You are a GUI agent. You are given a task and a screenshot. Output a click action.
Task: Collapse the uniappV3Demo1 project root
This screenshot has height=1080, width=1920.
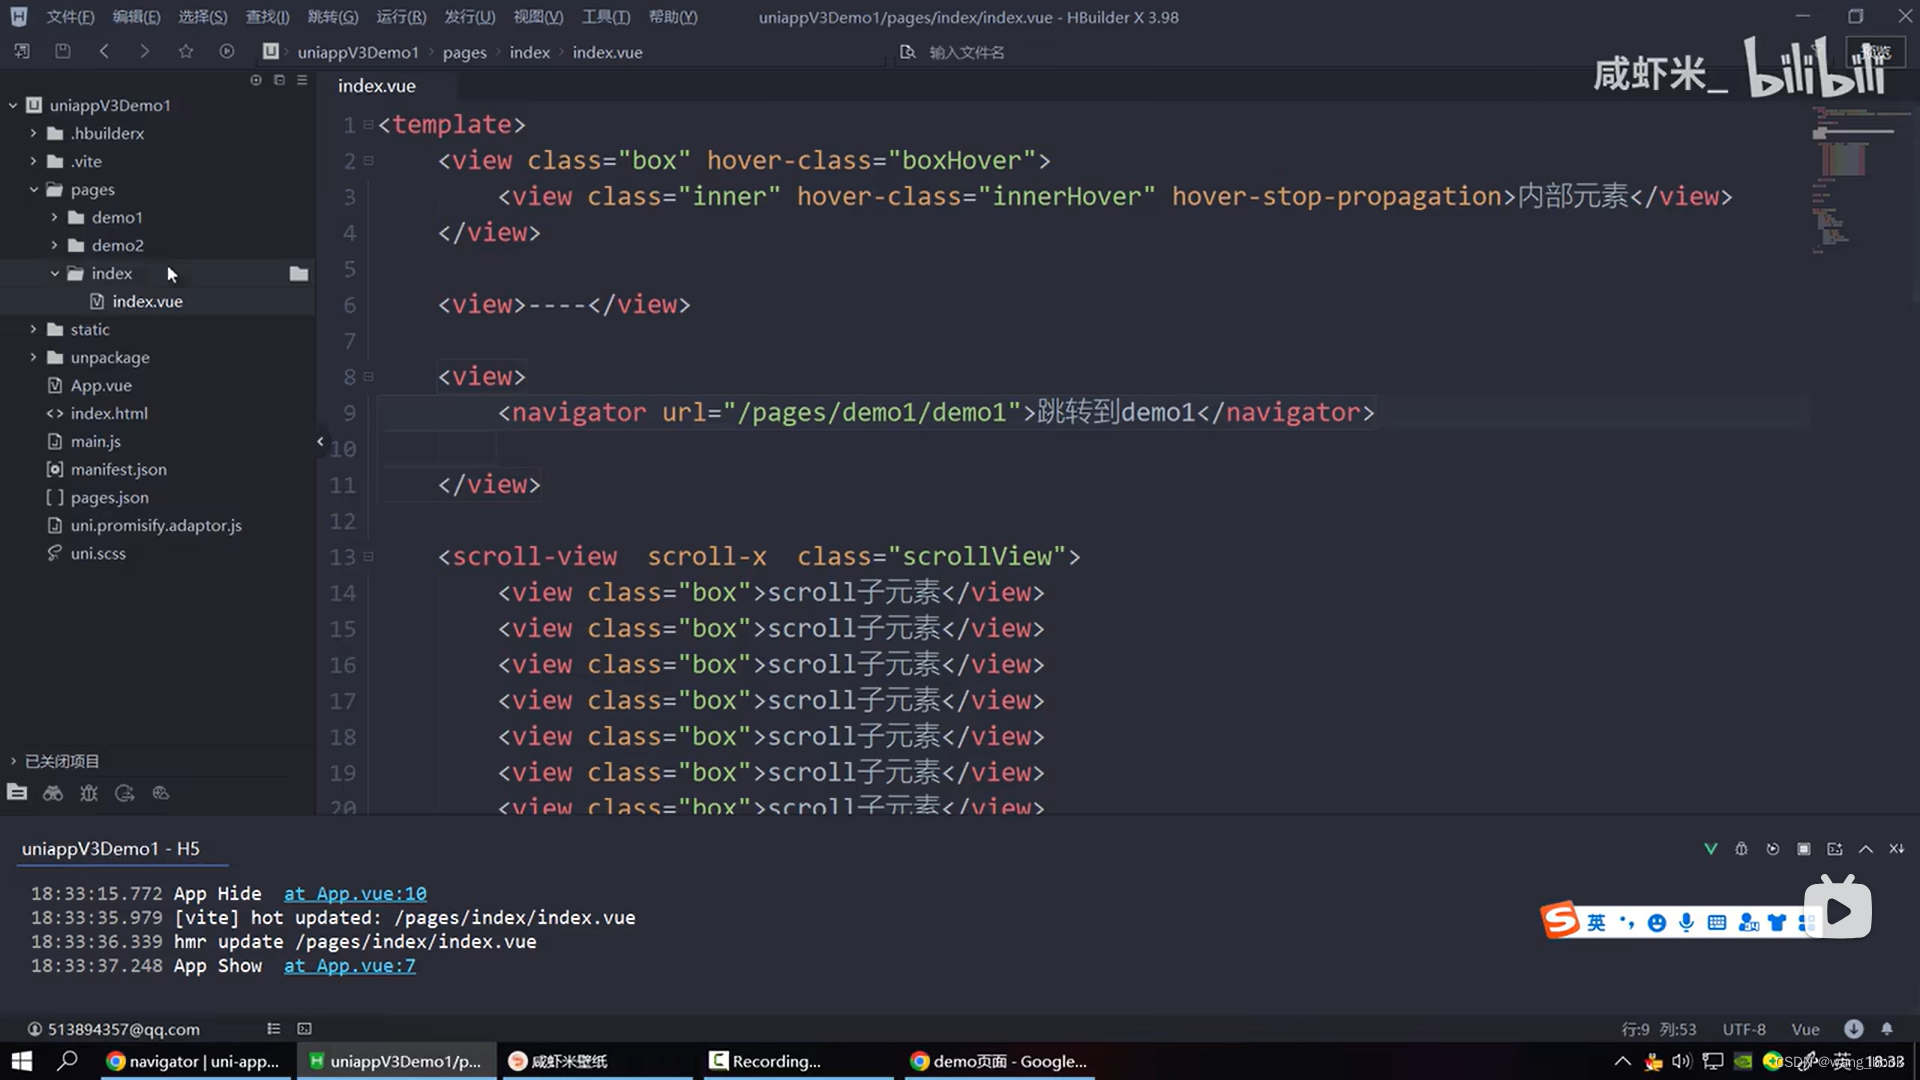pos(13,105)
